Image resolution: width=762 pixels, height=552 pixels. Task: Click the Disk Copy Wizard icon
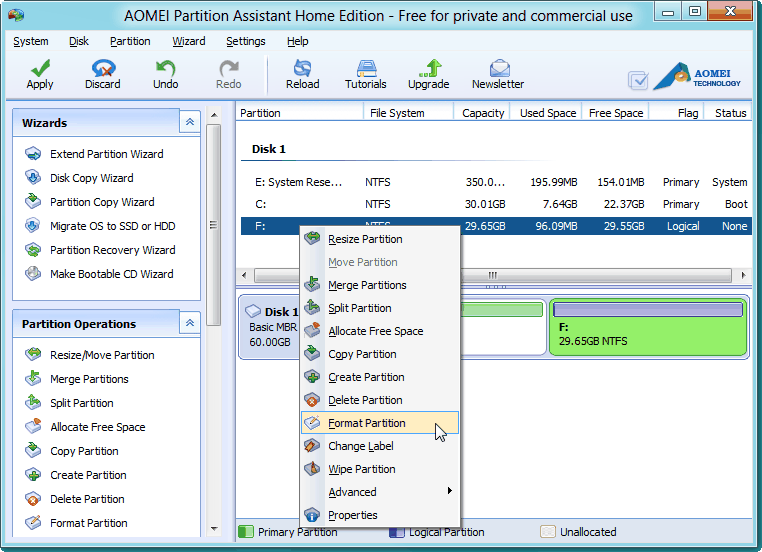[x=33, y=178]
